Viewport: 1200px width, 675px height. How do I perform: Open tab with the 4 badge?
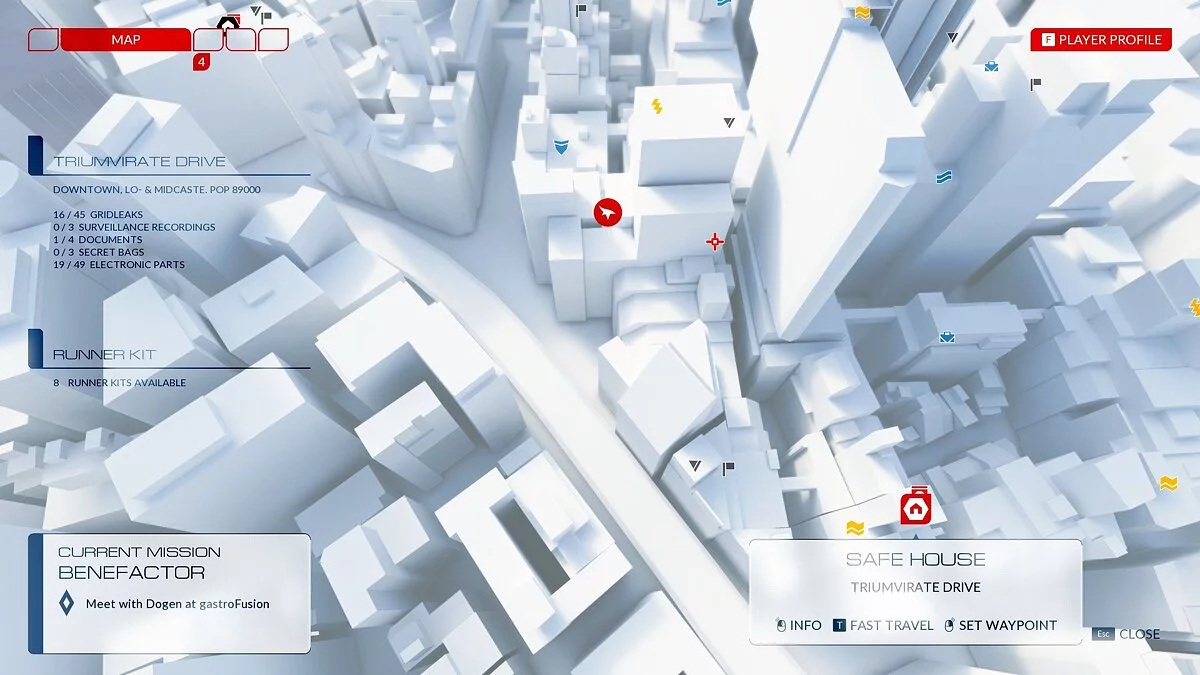click(208, 40)
